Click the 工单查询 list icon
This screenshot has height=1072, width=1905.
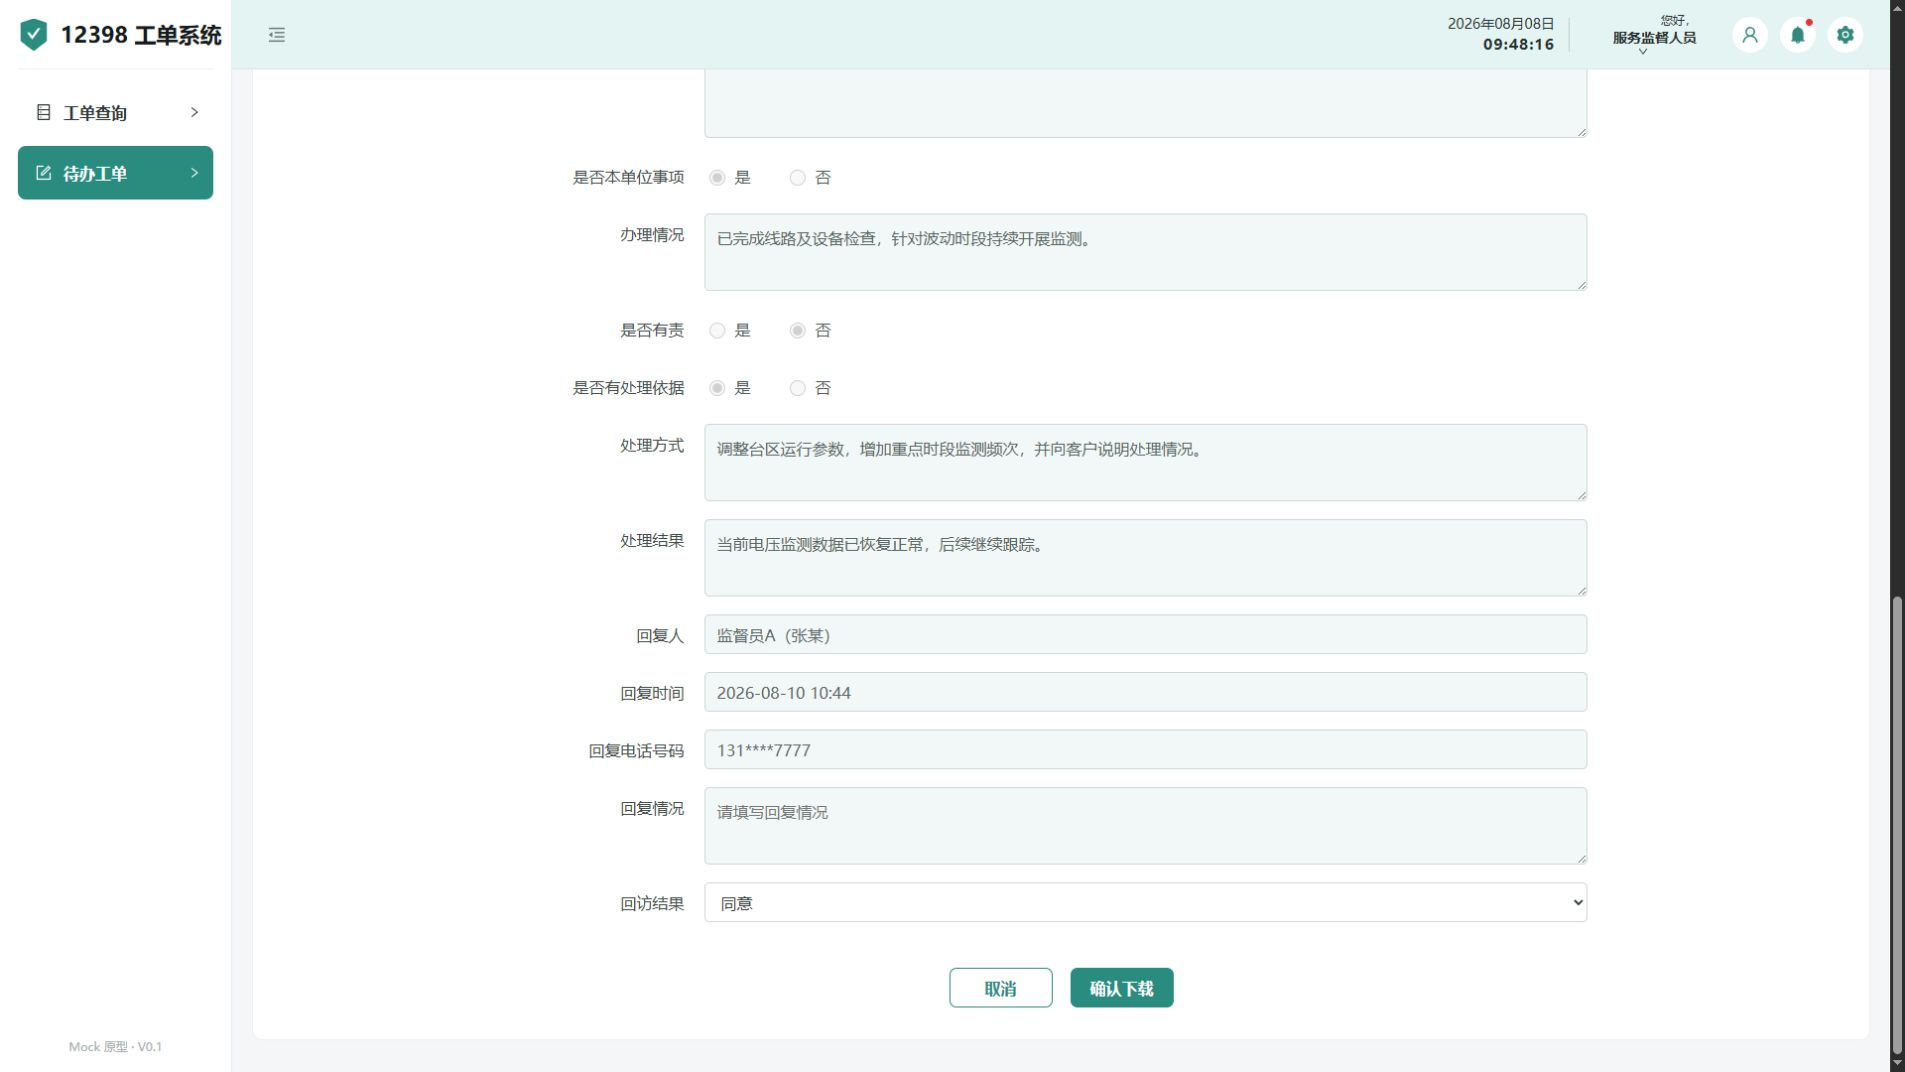coord(43,112)
